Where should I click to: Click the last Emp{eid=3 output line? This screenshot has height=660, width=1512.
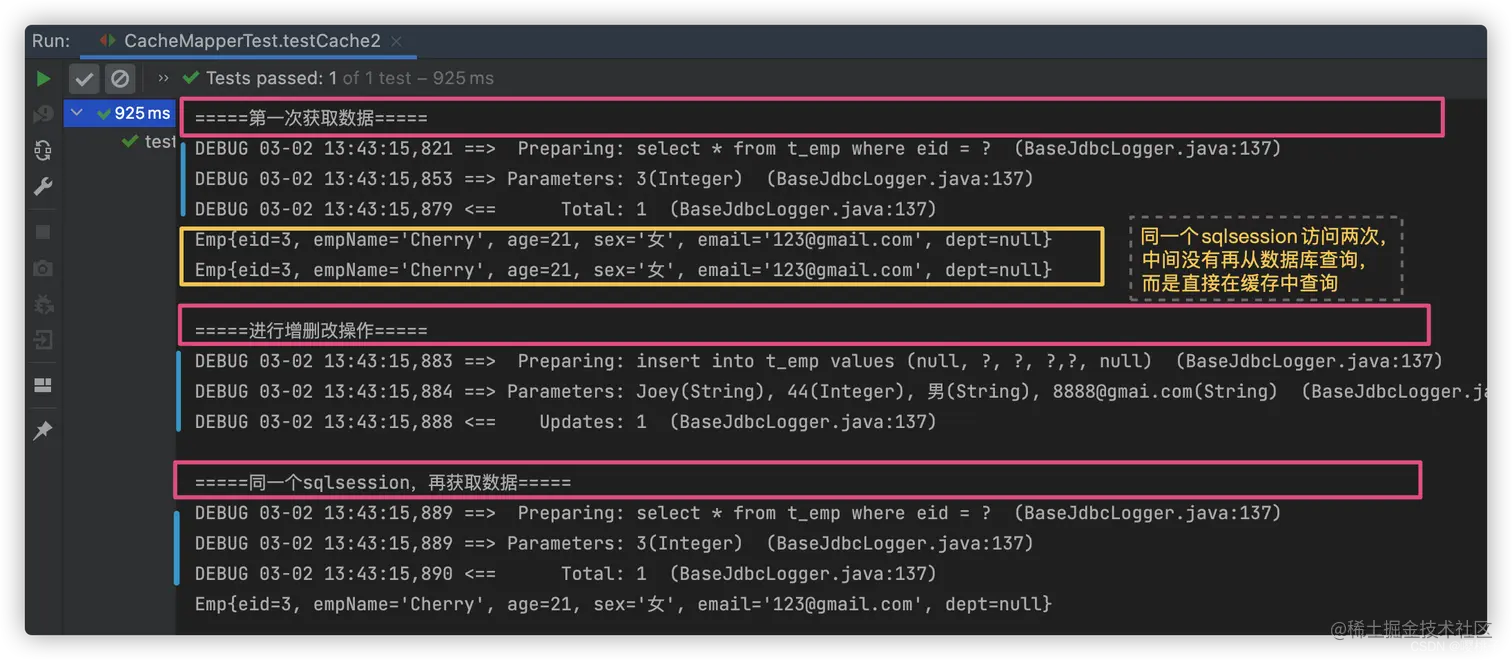pos(623,604)
